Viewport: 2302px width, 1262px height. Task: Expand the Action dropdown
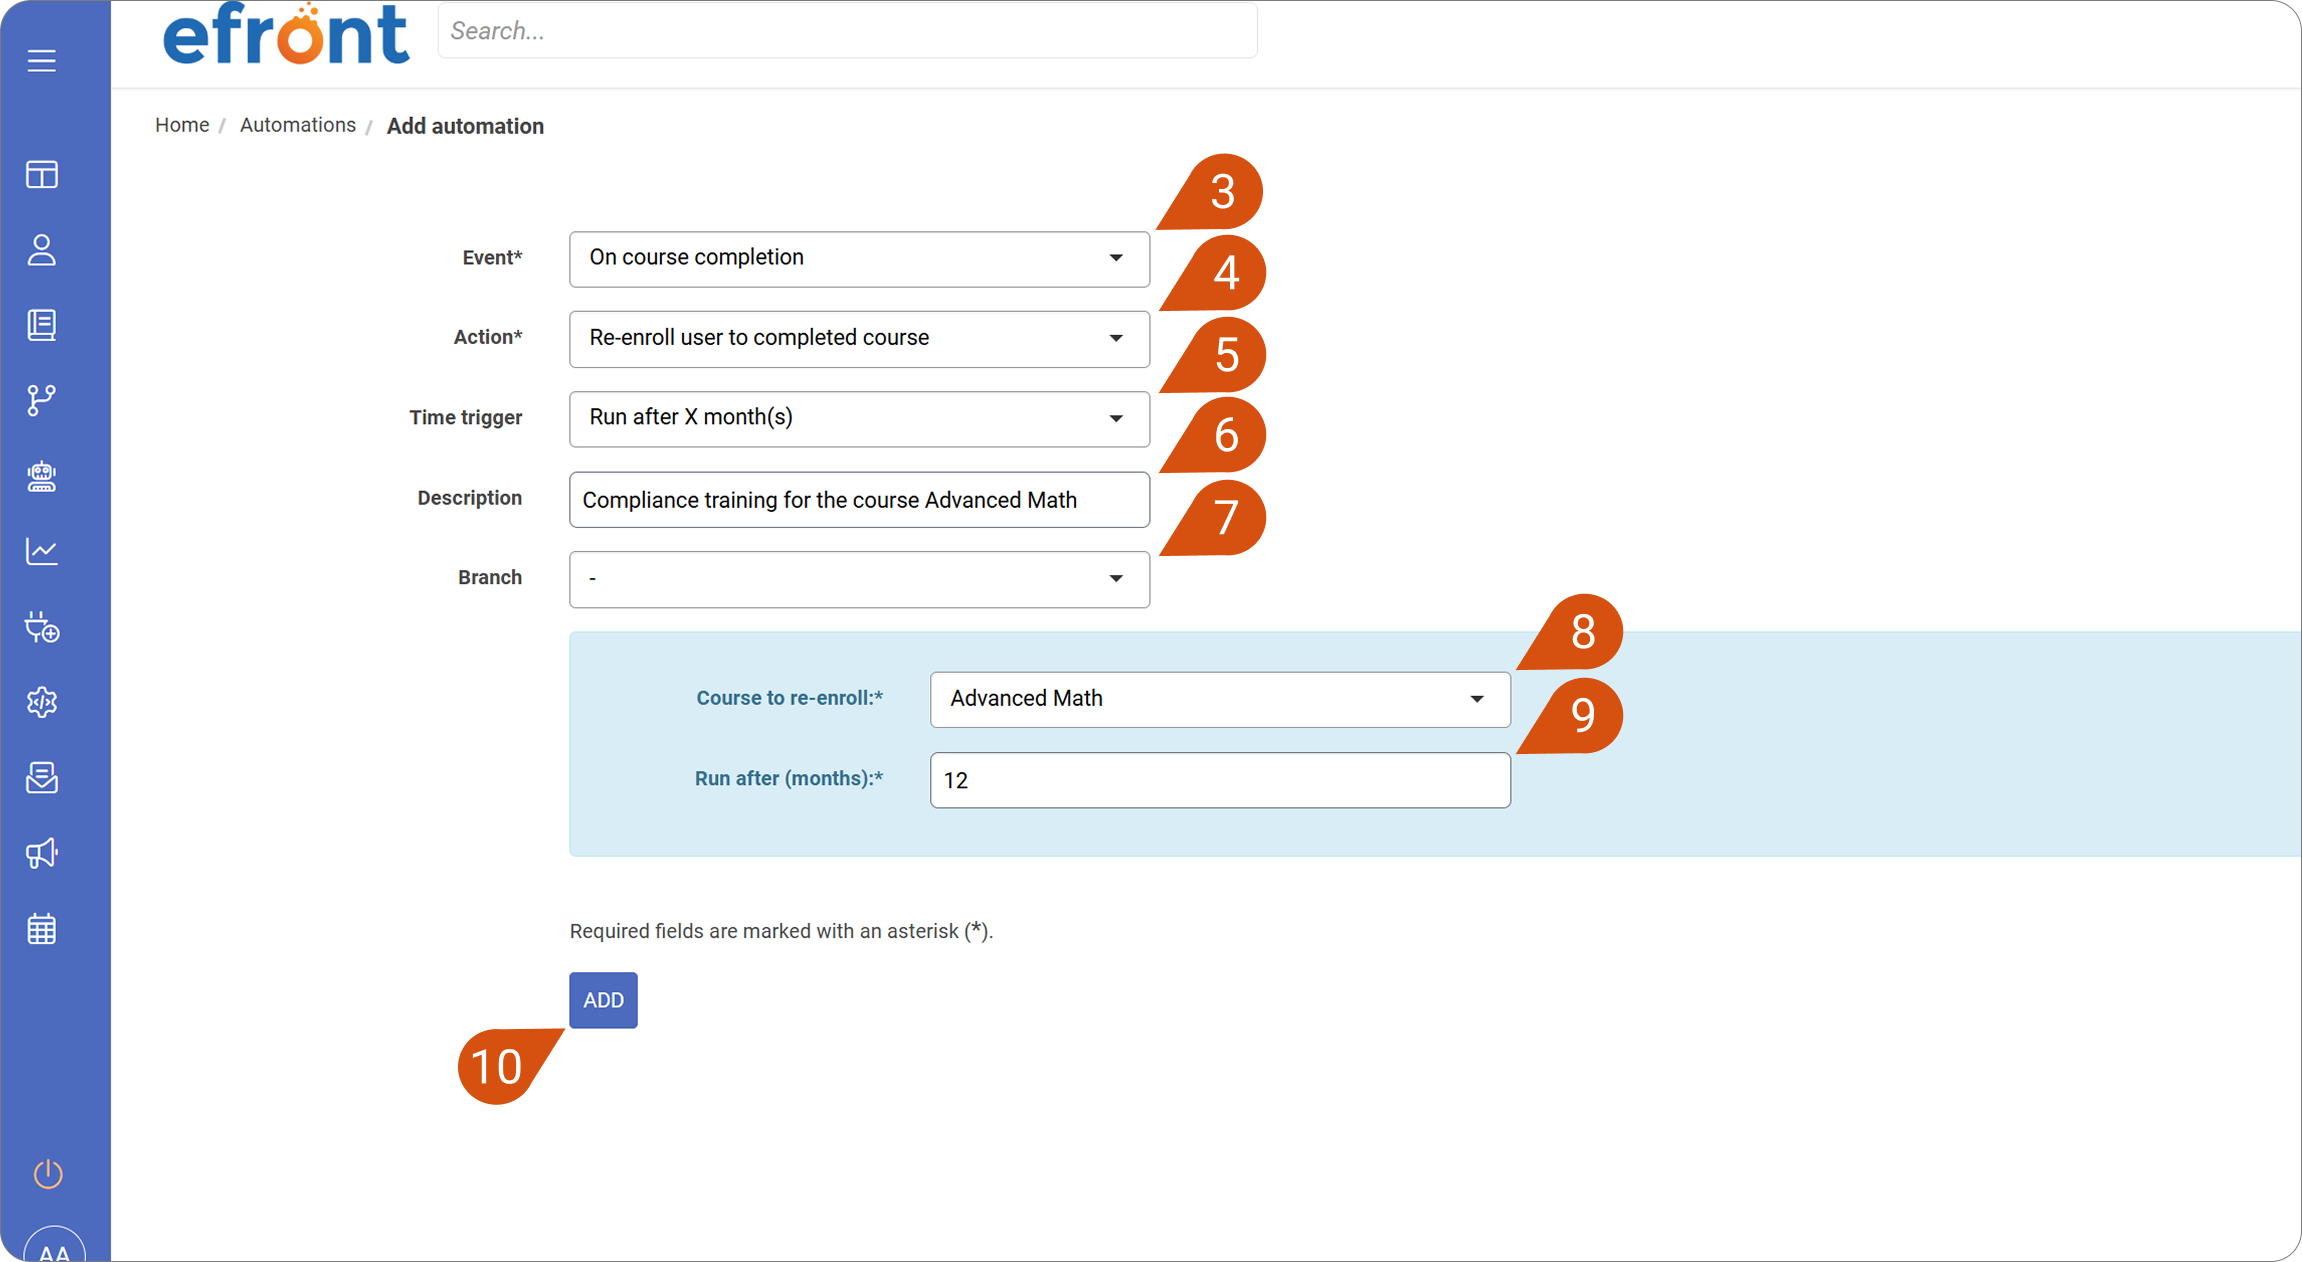[x=859, y=339]
